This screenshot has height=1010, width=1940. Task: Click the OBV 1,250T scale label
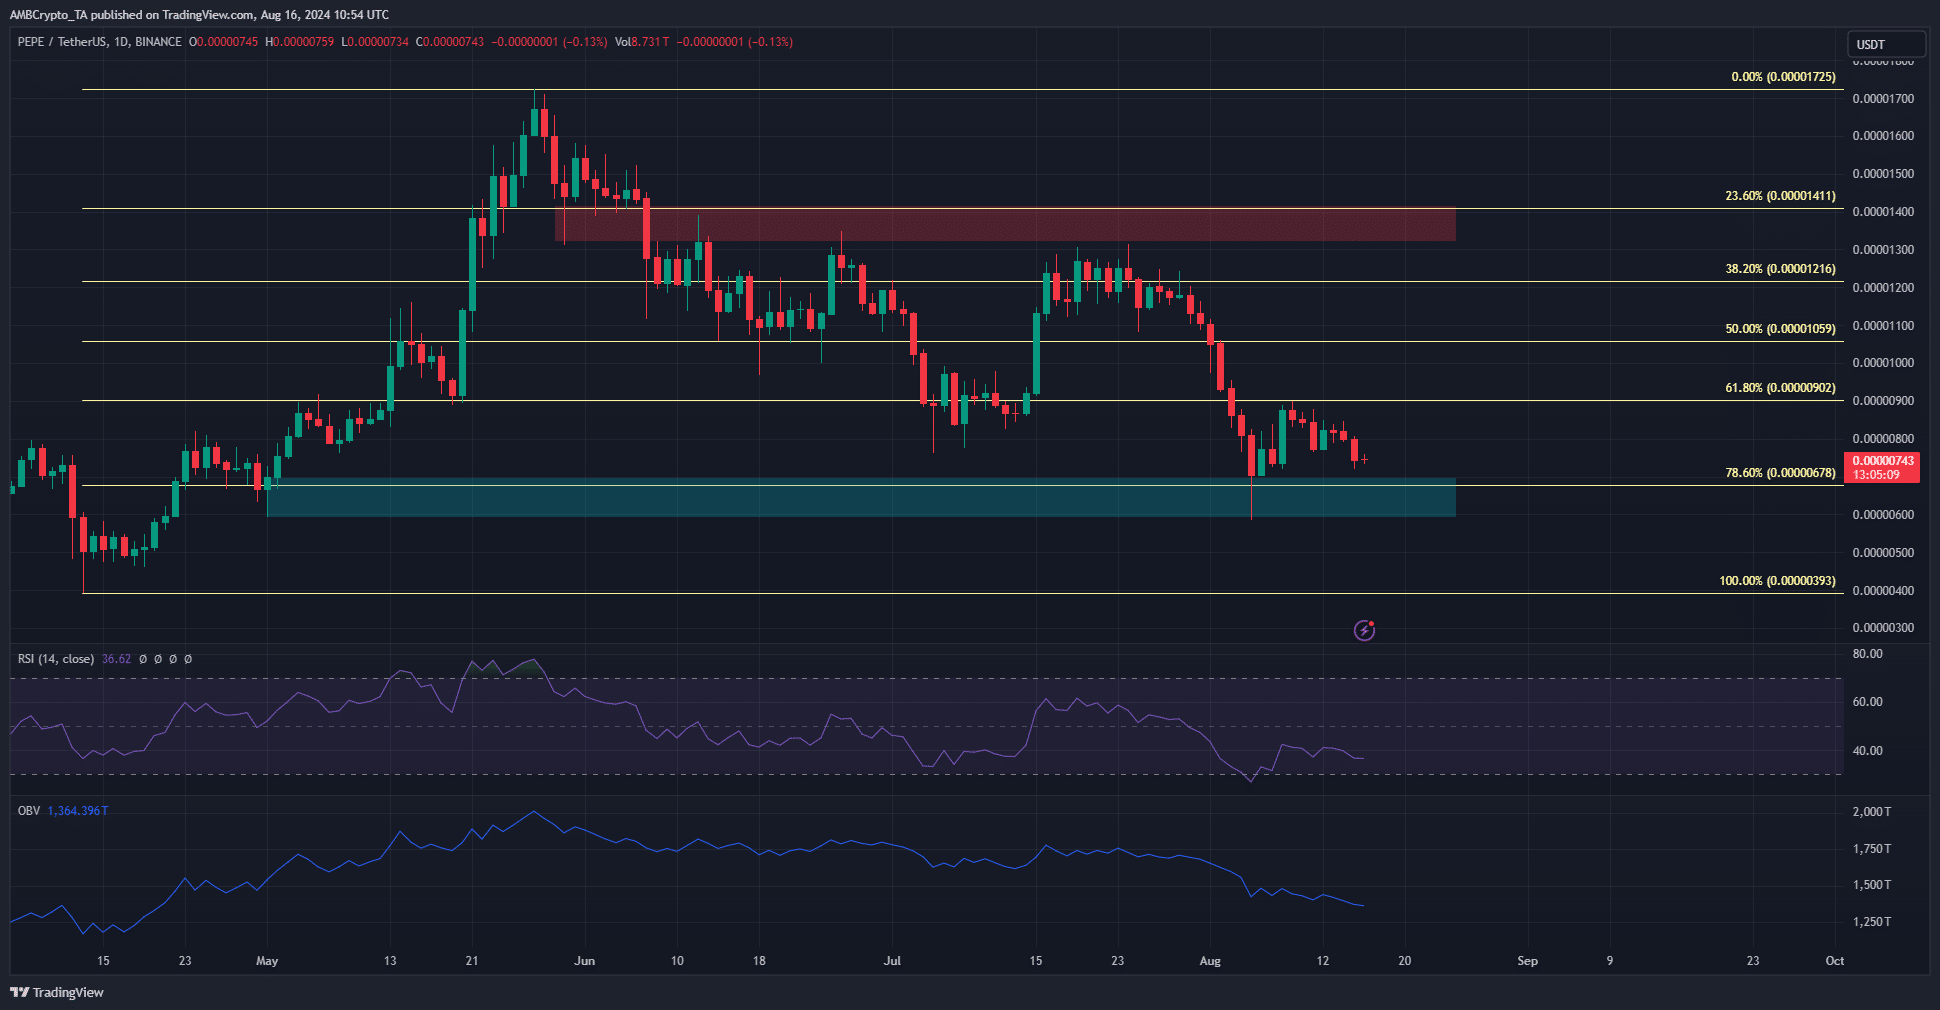(1871, 922)
